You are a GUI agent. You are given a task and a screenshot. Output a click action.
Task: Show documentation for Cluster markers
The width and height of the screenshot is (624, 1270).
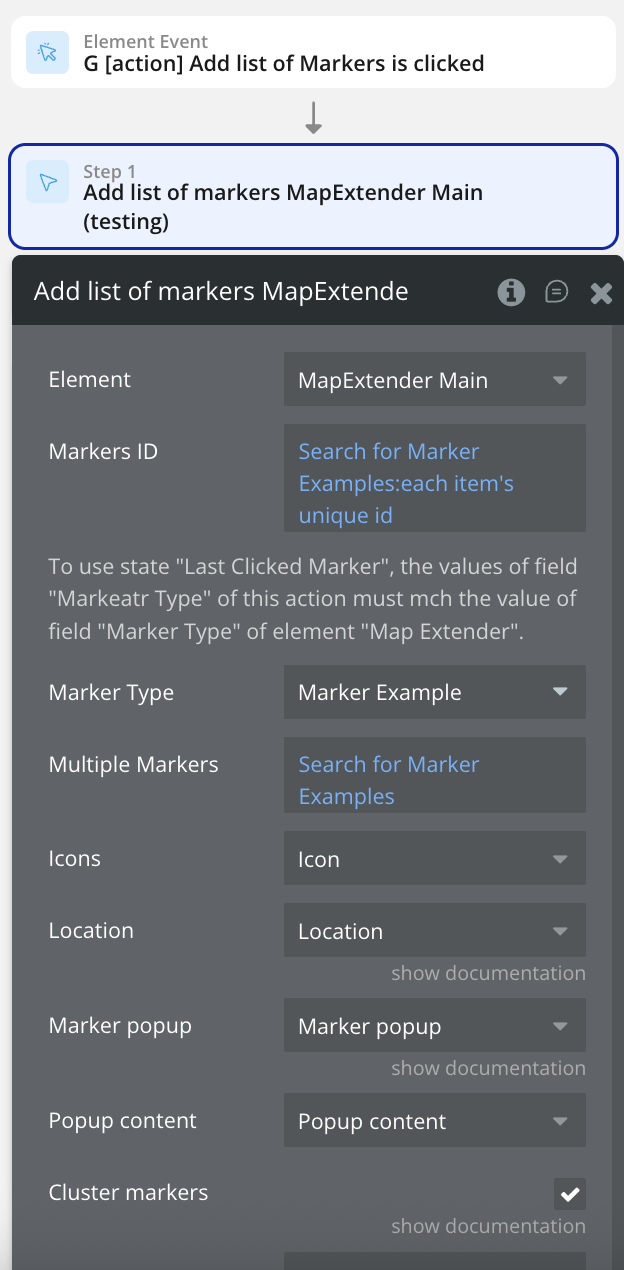488,1226
